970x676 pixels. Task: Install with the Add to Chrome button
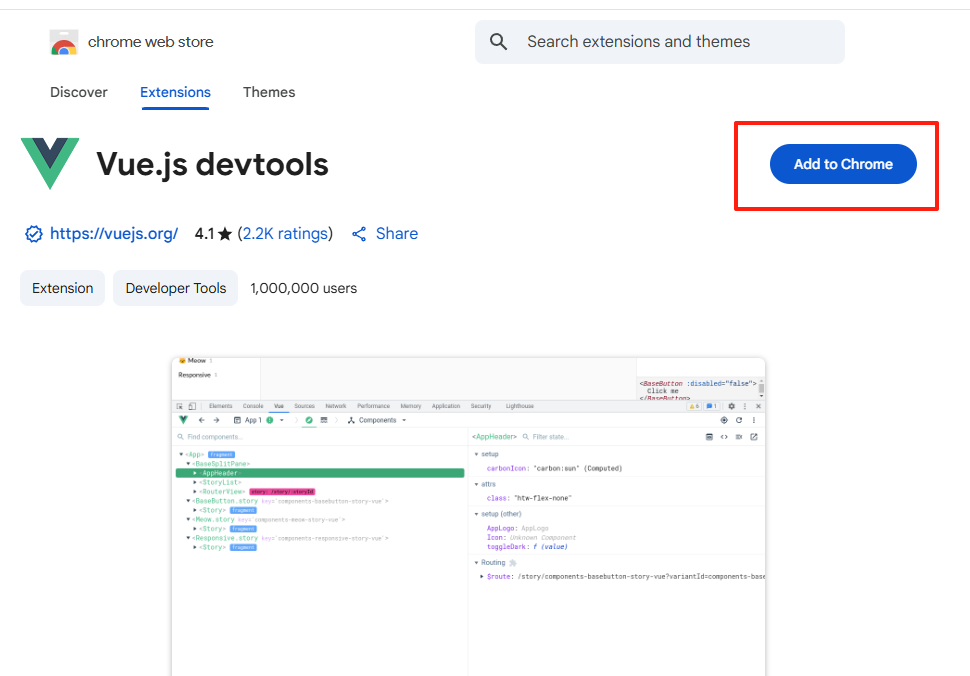click(843, 164)
